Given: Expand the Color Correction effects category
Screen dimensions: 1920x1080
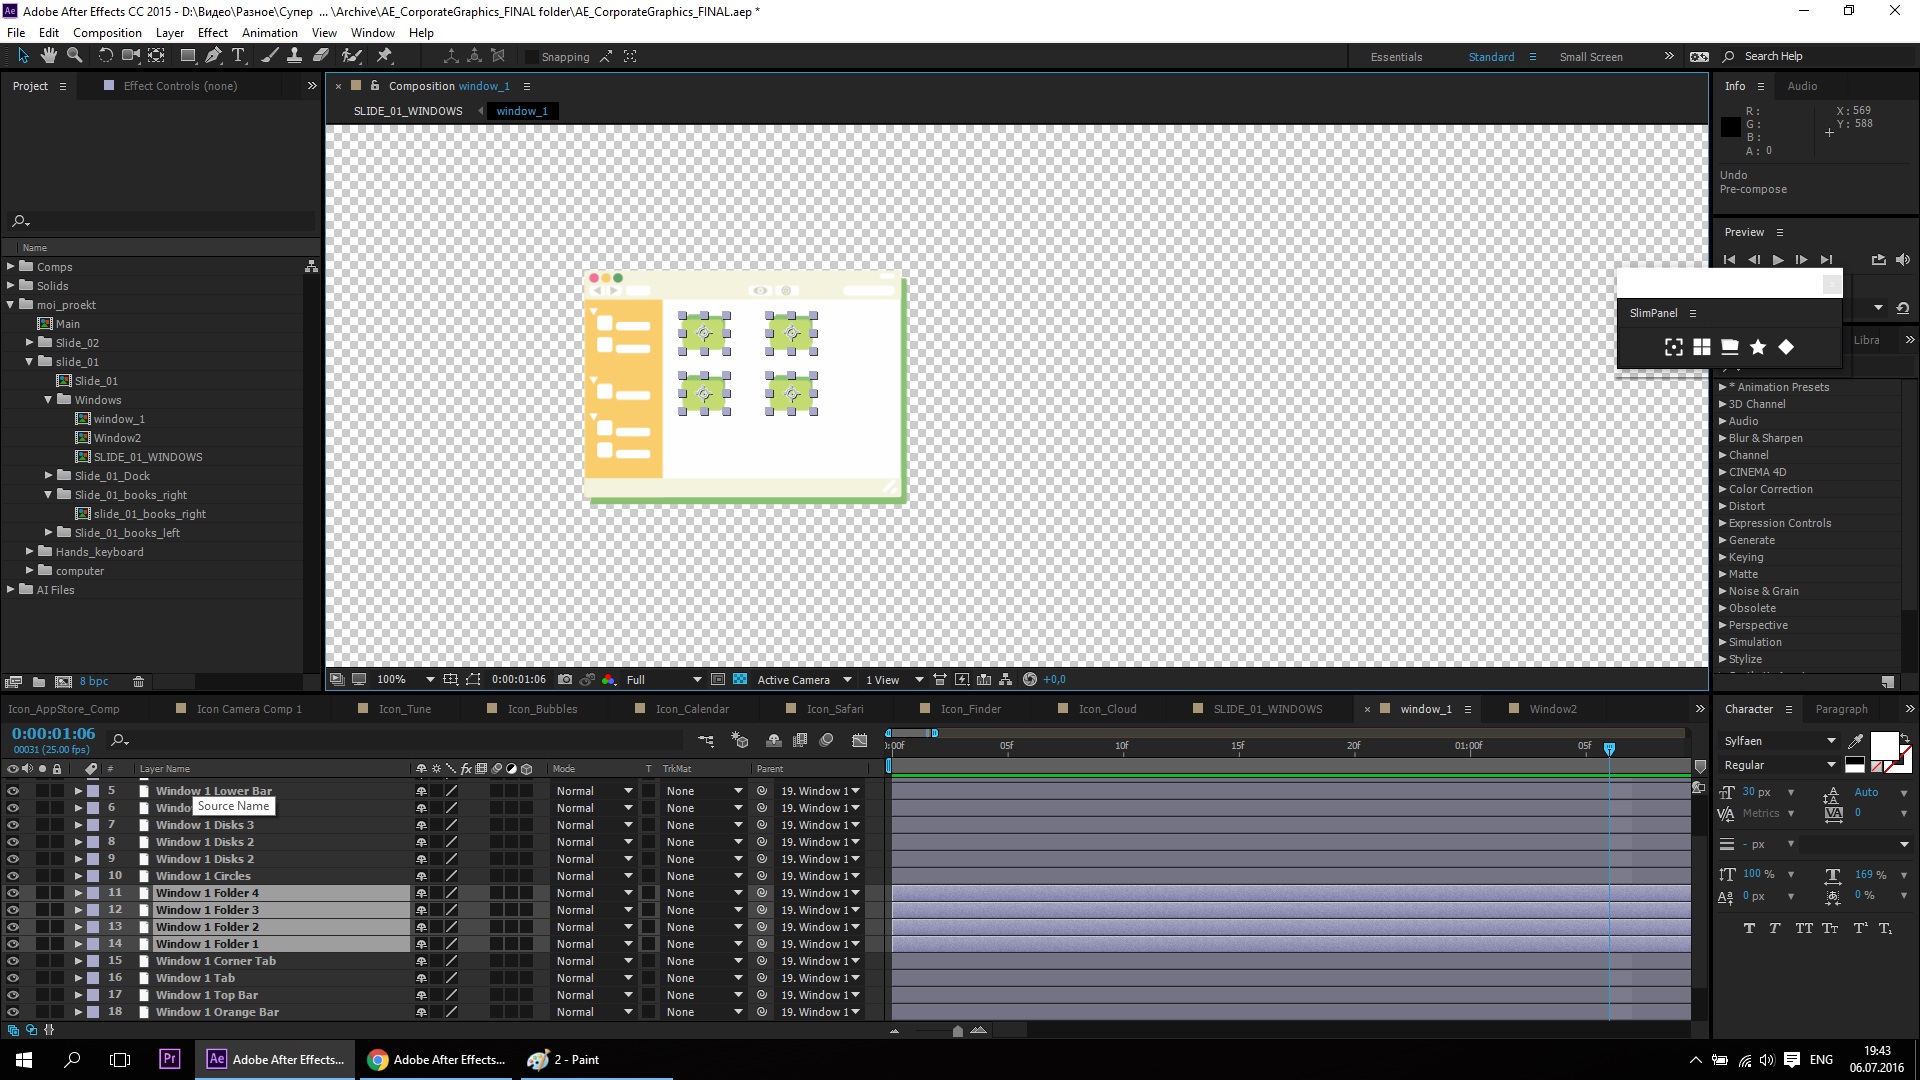Looking at the screenshot, I should [1723, 489].
